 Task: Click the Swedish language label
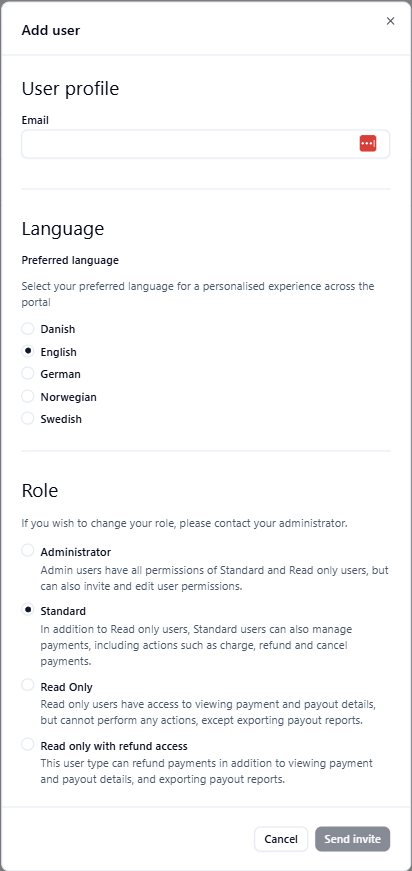point(61,419)
